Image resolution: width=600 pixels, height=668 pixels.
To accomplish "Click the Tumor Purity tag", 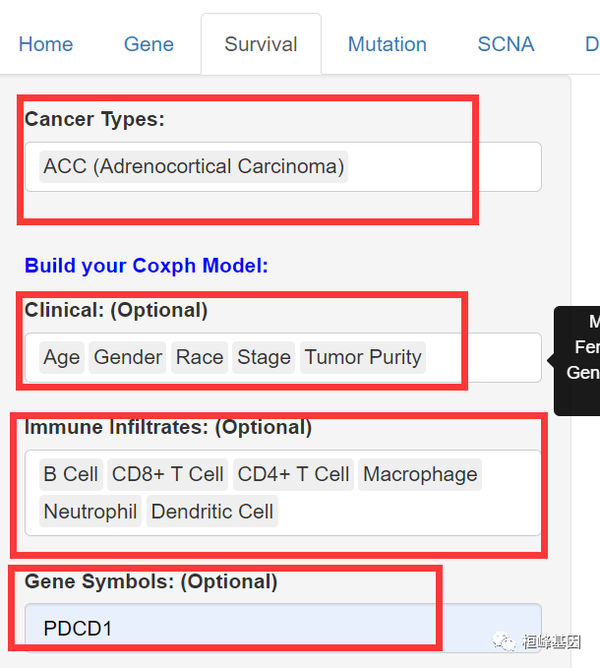I will click(x=363, y=357).
